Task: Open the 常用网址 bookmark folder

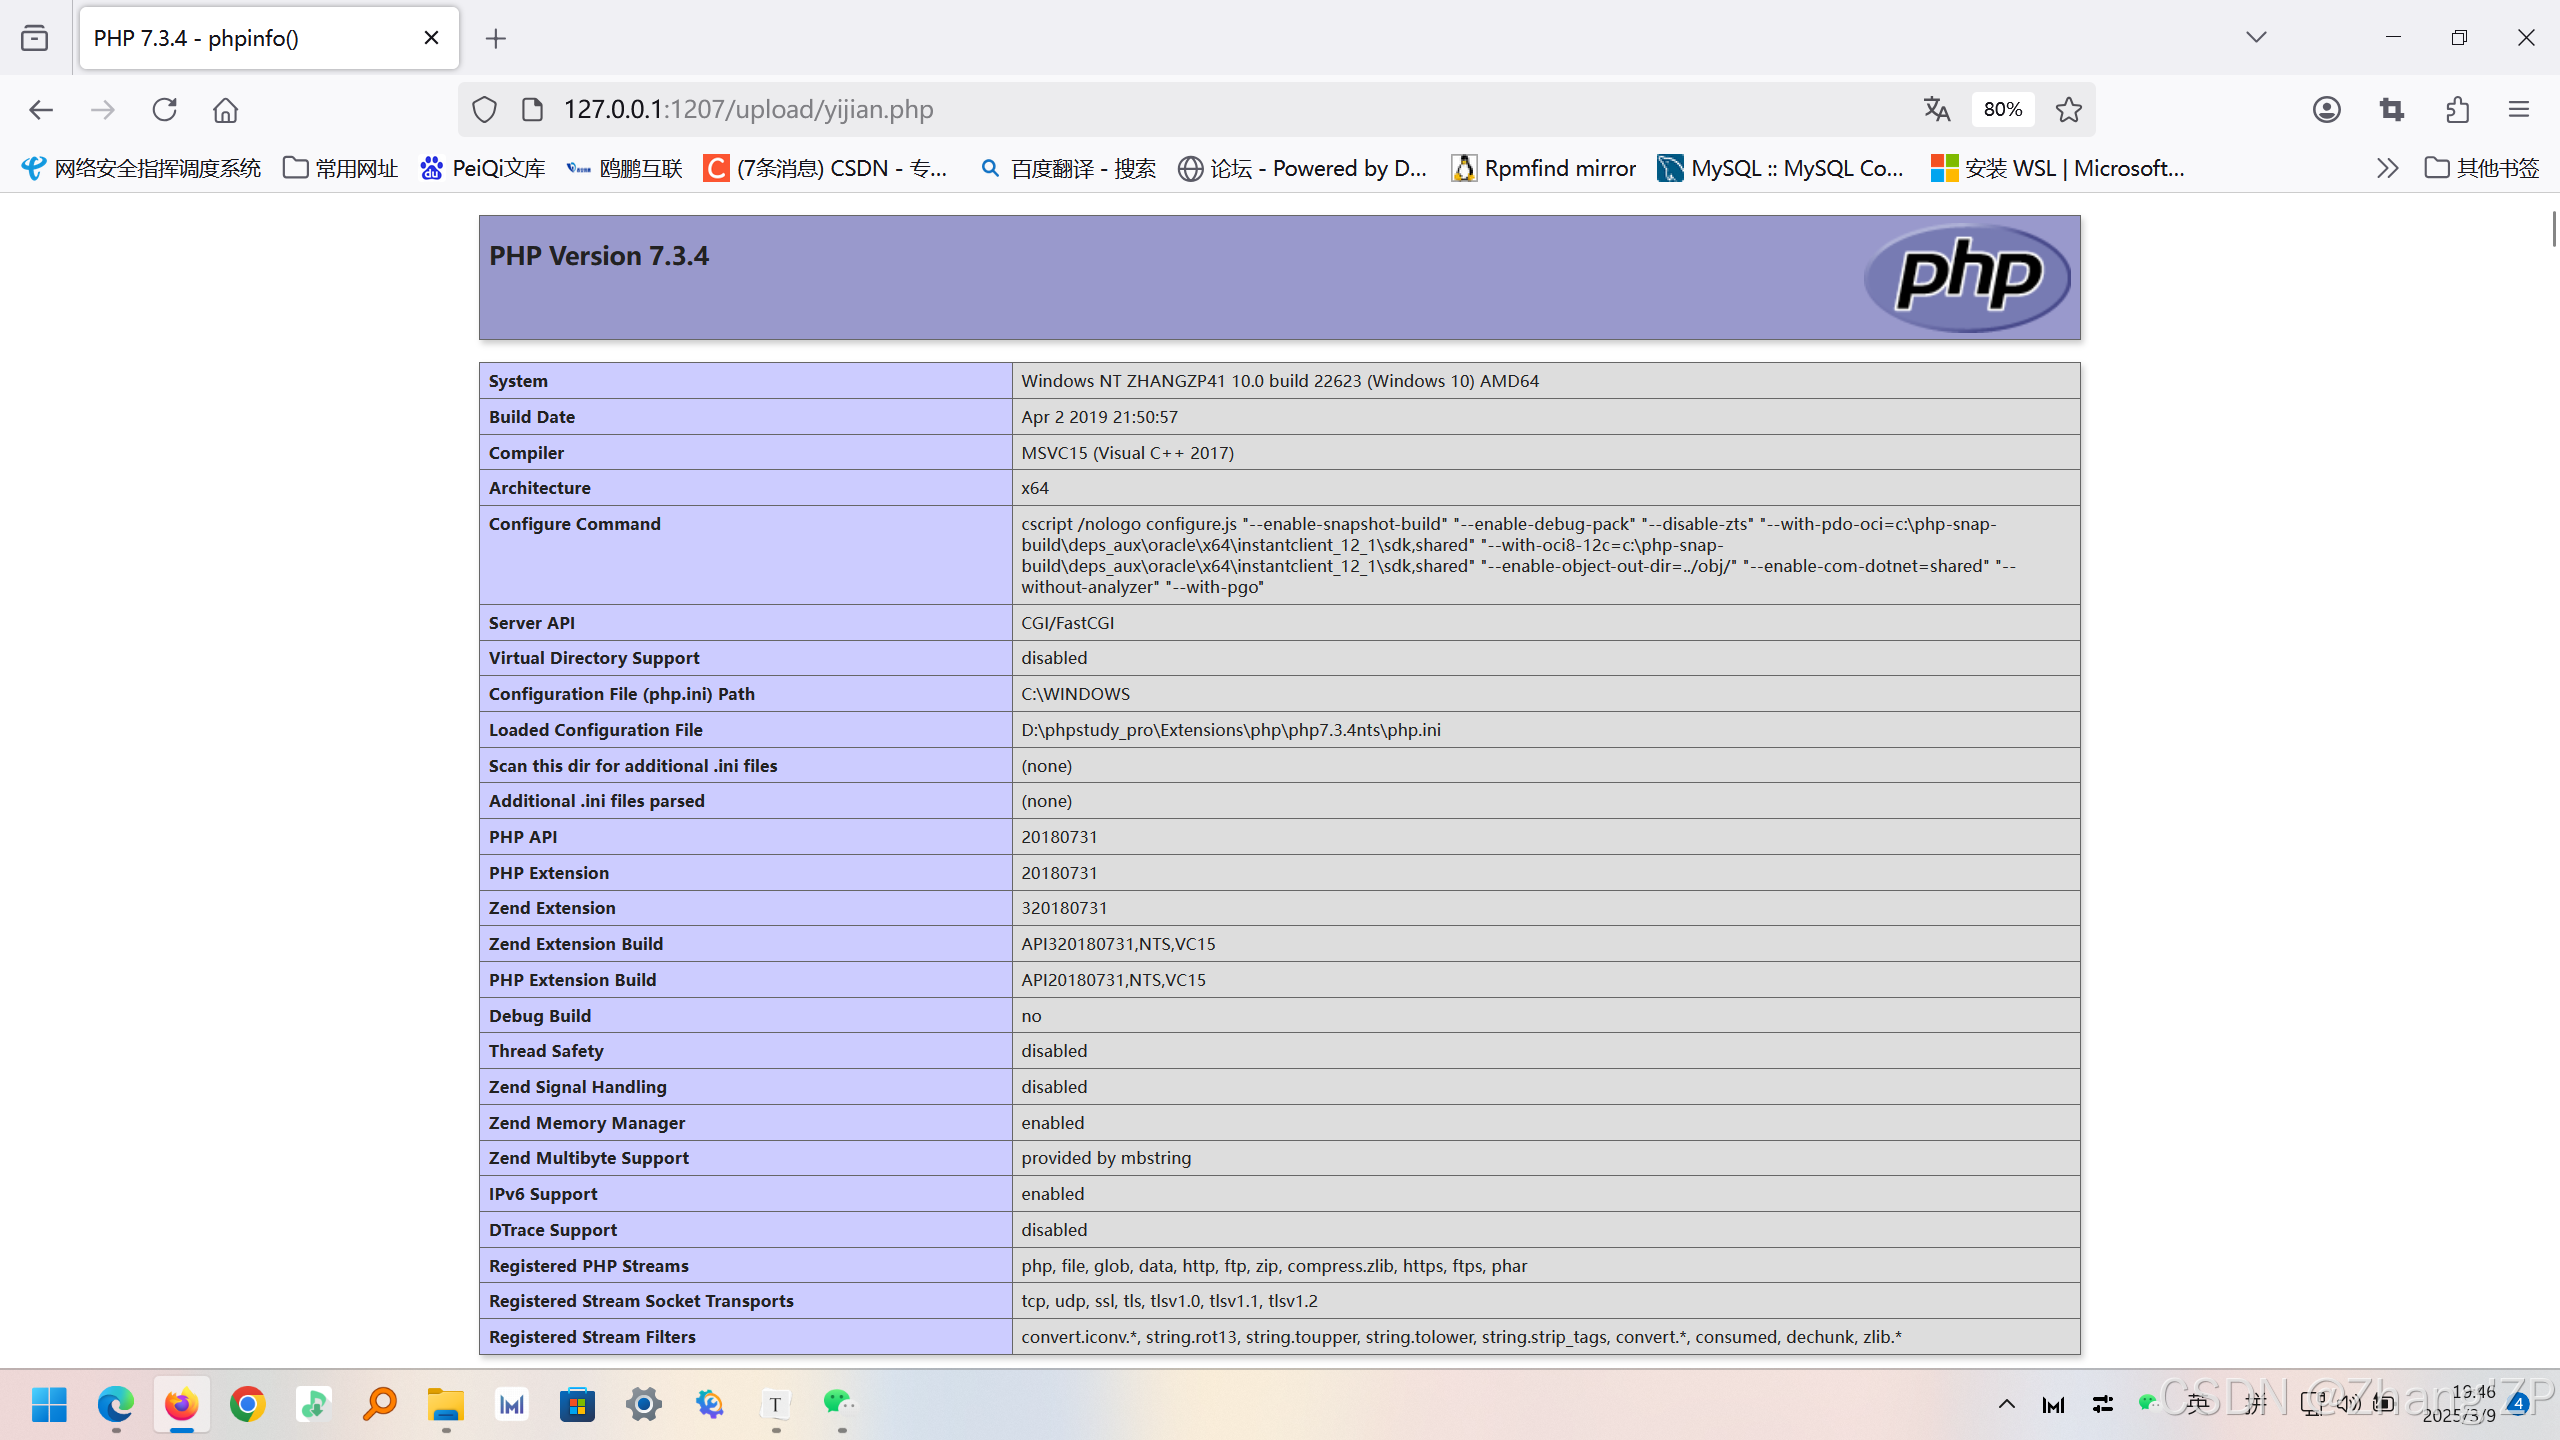Action: click(340, 168)
